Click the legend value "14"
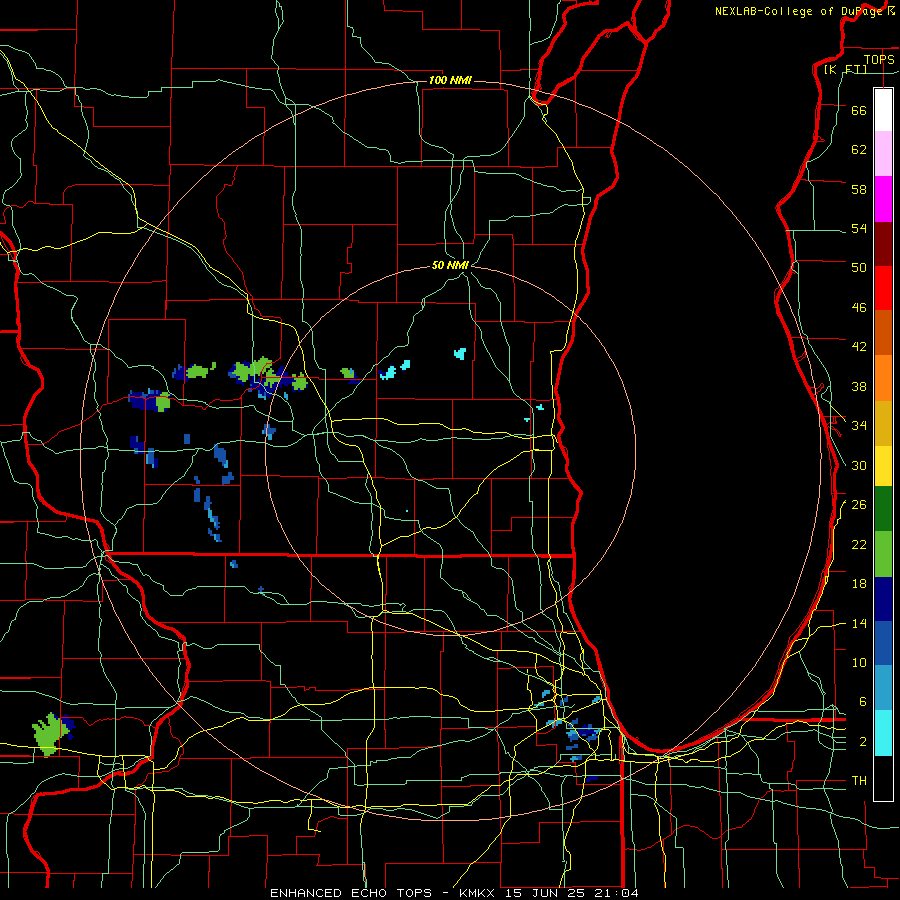This screenshot has width=900, height=900. click(859, 623)
